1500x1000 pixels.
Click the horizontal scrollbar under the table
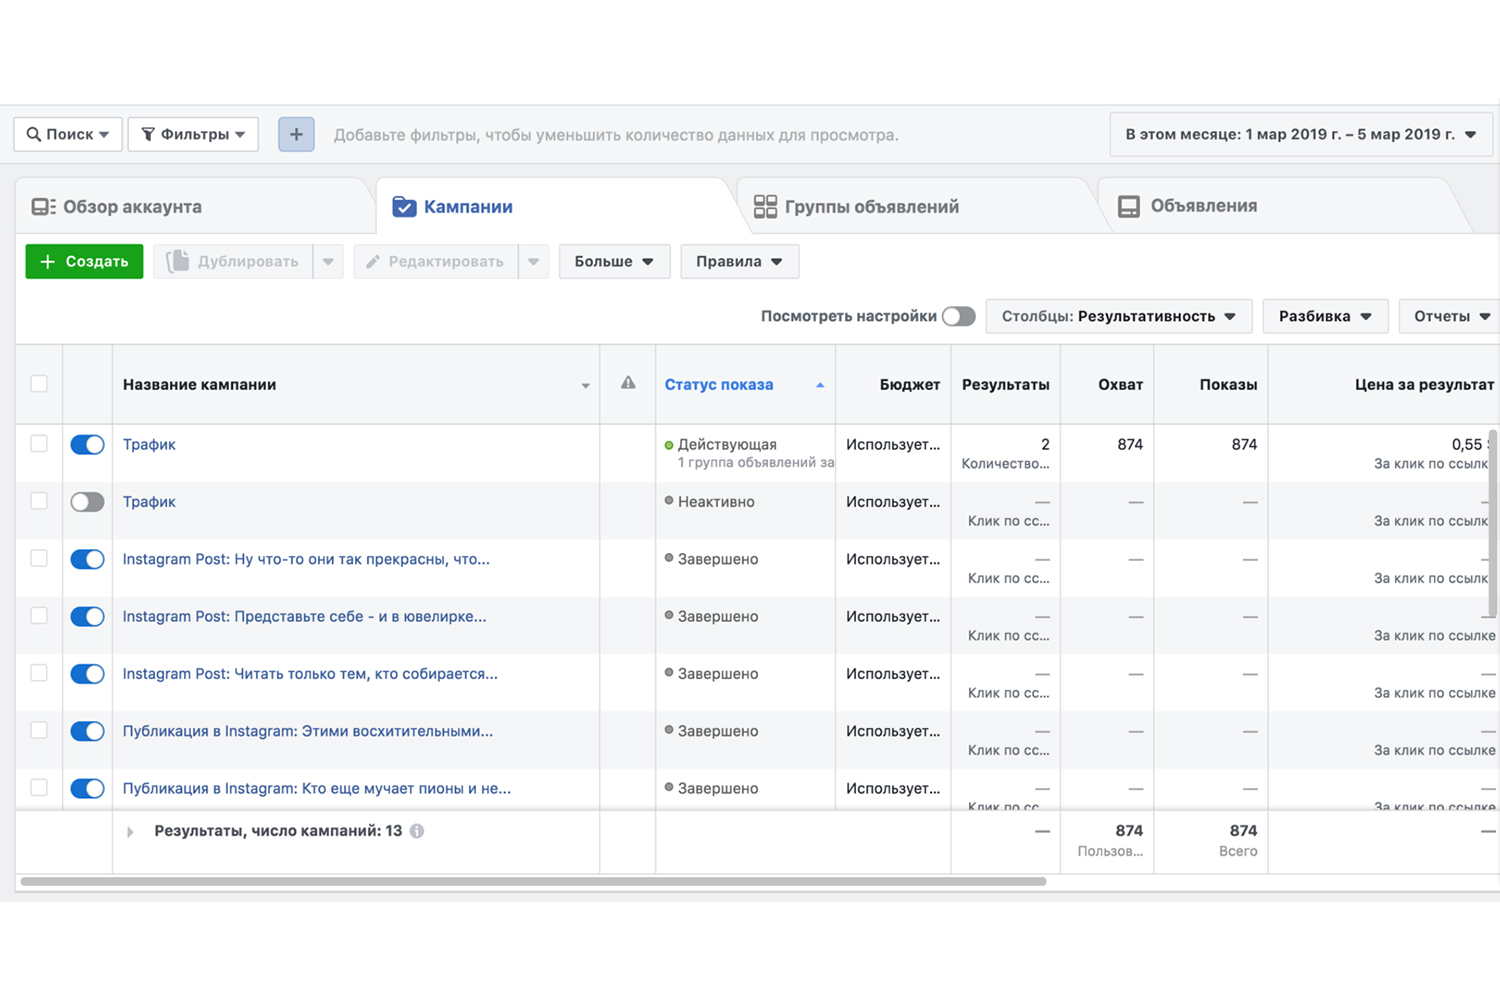[x=533, y=881]
